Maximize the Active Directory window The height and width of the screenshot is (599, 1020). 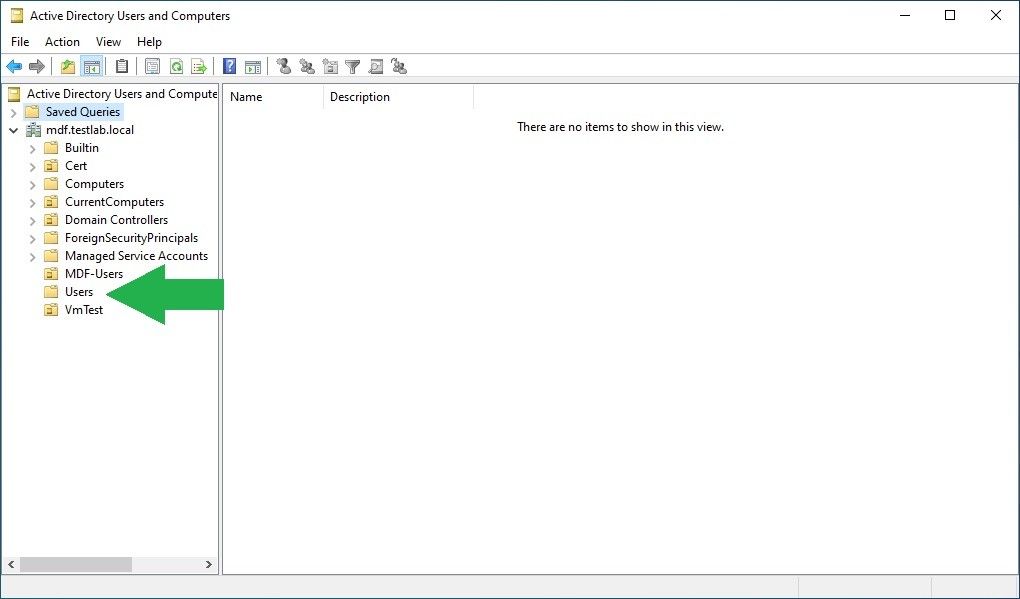tap(950, 16)
